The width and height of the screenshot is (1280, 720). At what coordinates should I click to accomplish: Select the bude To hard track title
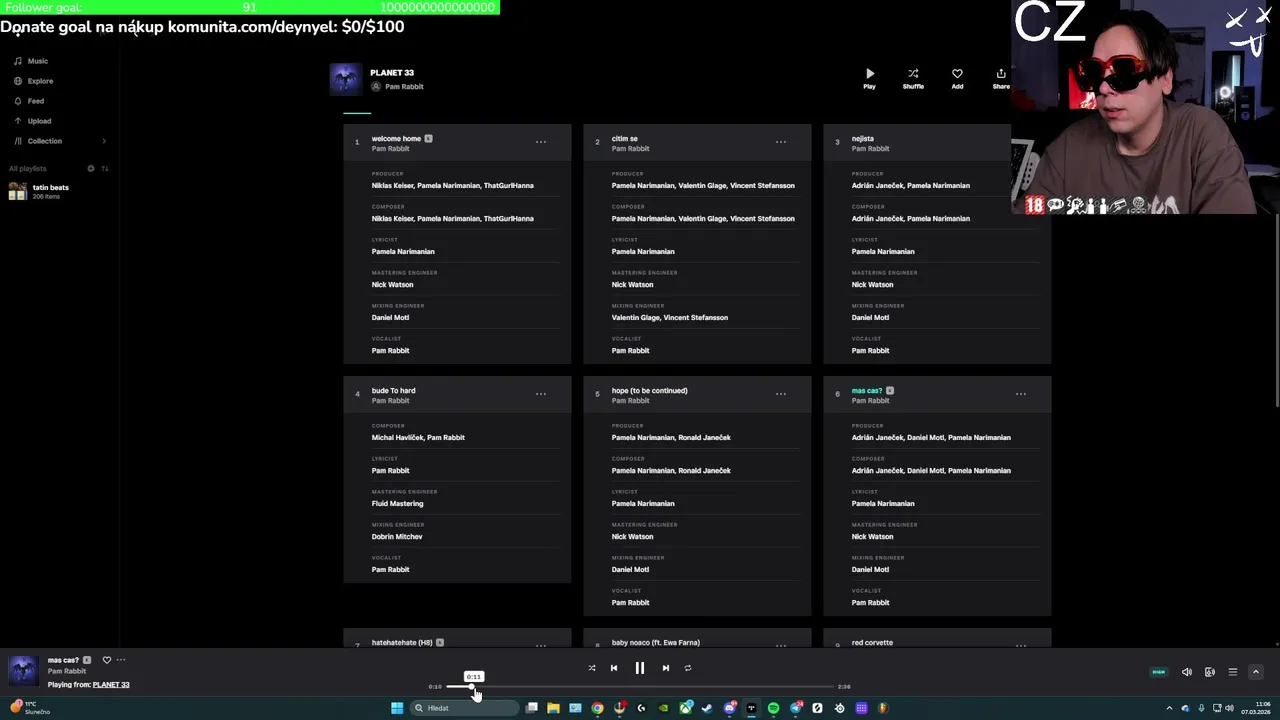(x=394, y=391)
